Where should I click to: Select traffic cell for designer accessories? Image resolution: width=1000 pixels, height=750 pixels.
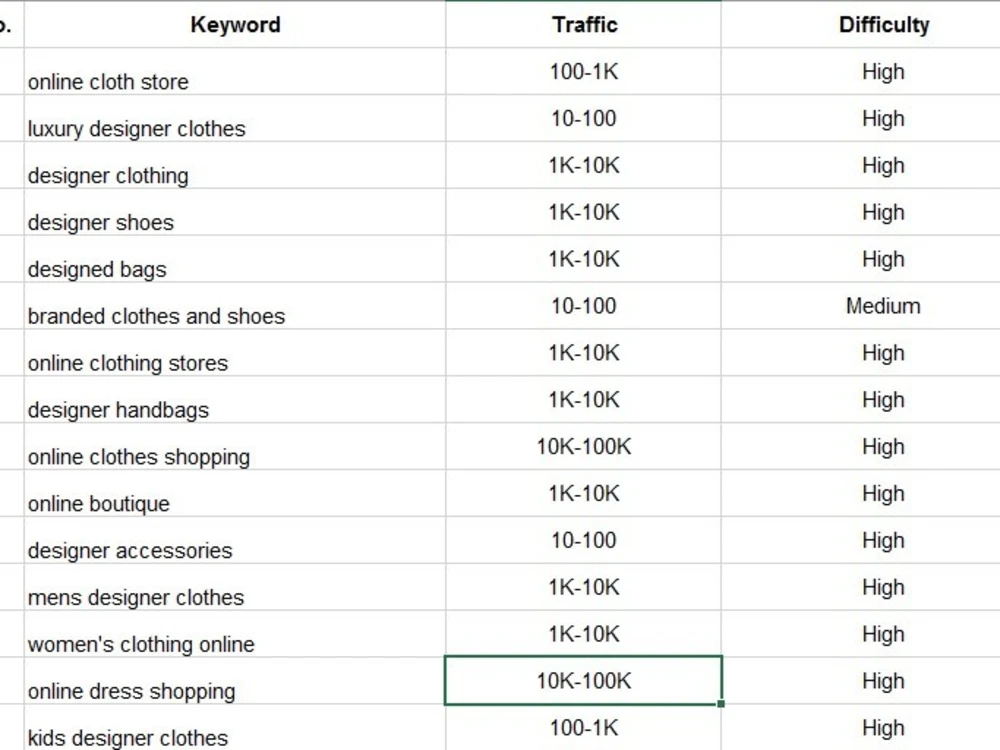click(584, 540)
